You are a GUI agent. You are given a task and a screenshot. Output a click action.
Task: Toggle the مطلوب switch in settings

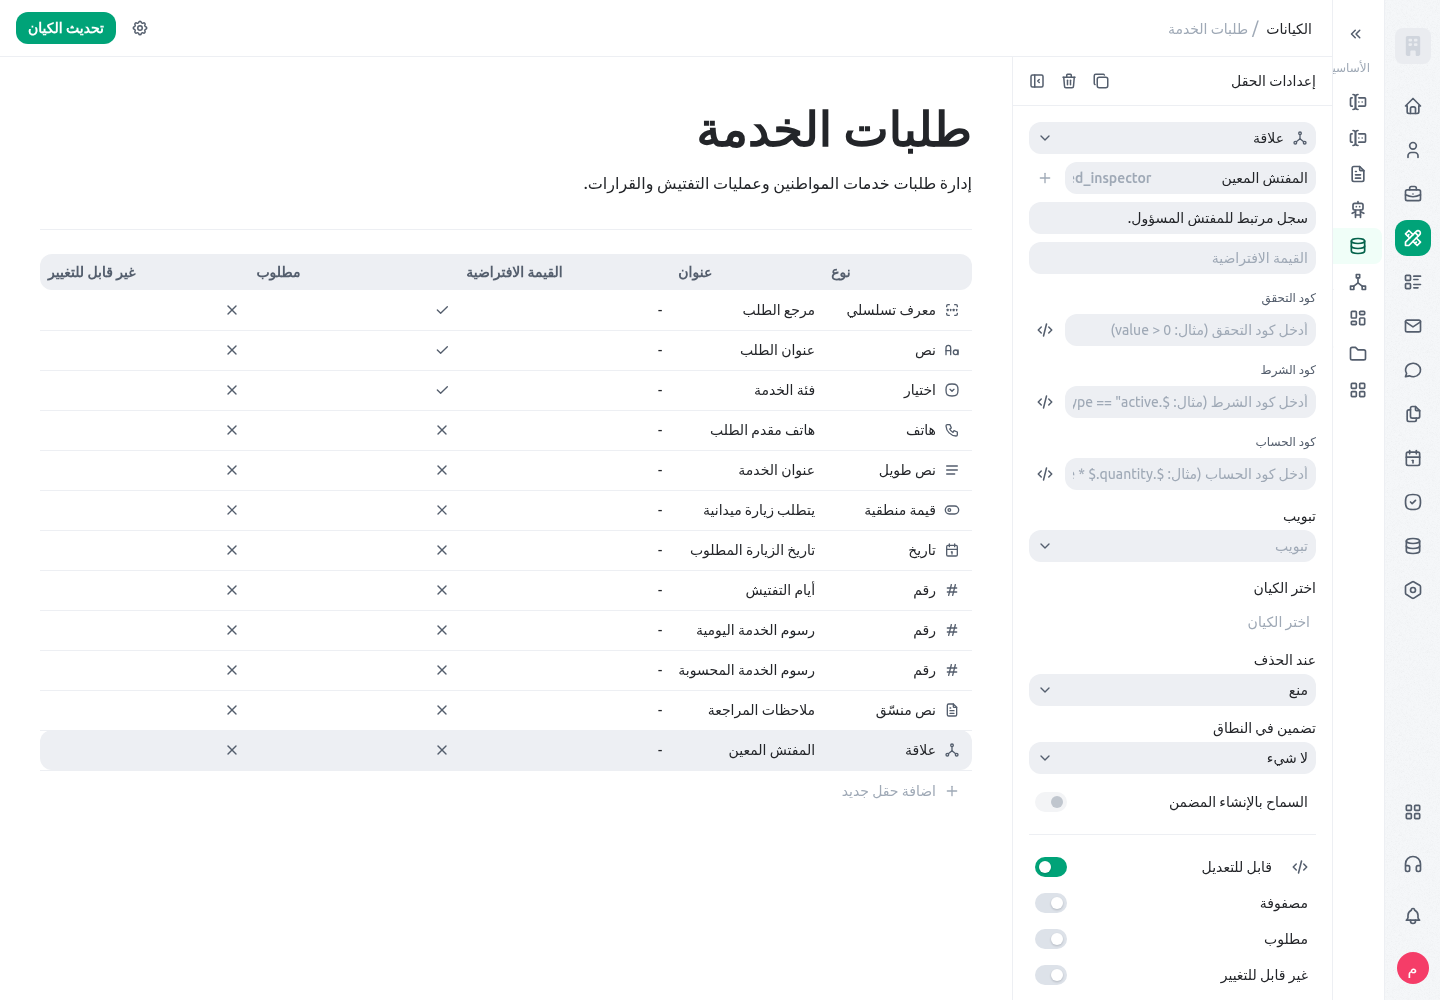[x=1051, y=939]
